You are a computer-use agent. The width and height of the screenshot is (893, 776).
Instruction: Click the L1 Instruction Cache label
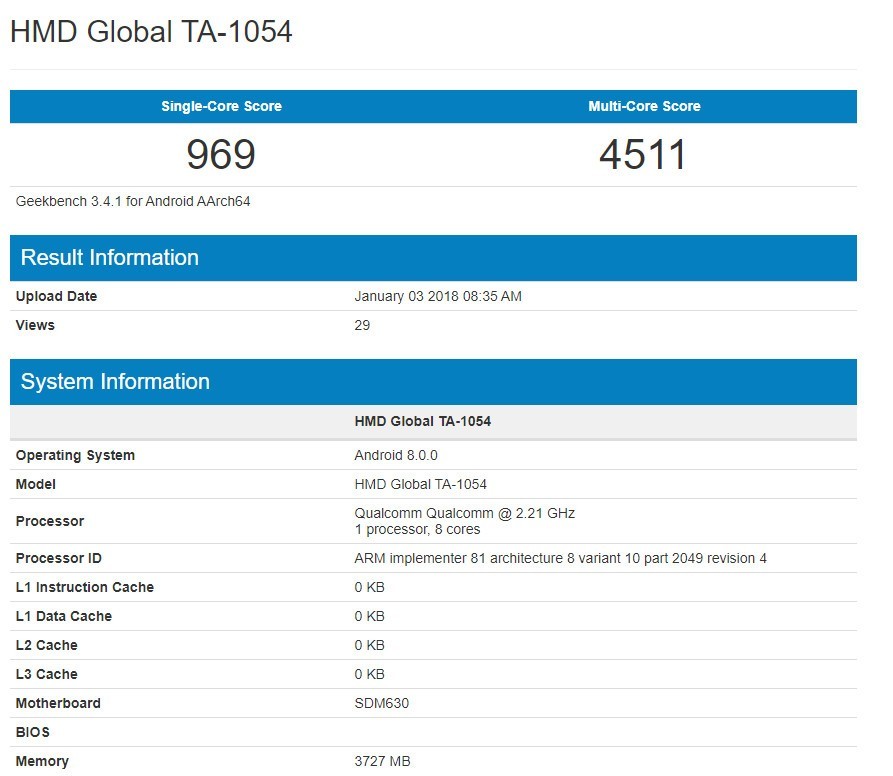tap(85, 587)
